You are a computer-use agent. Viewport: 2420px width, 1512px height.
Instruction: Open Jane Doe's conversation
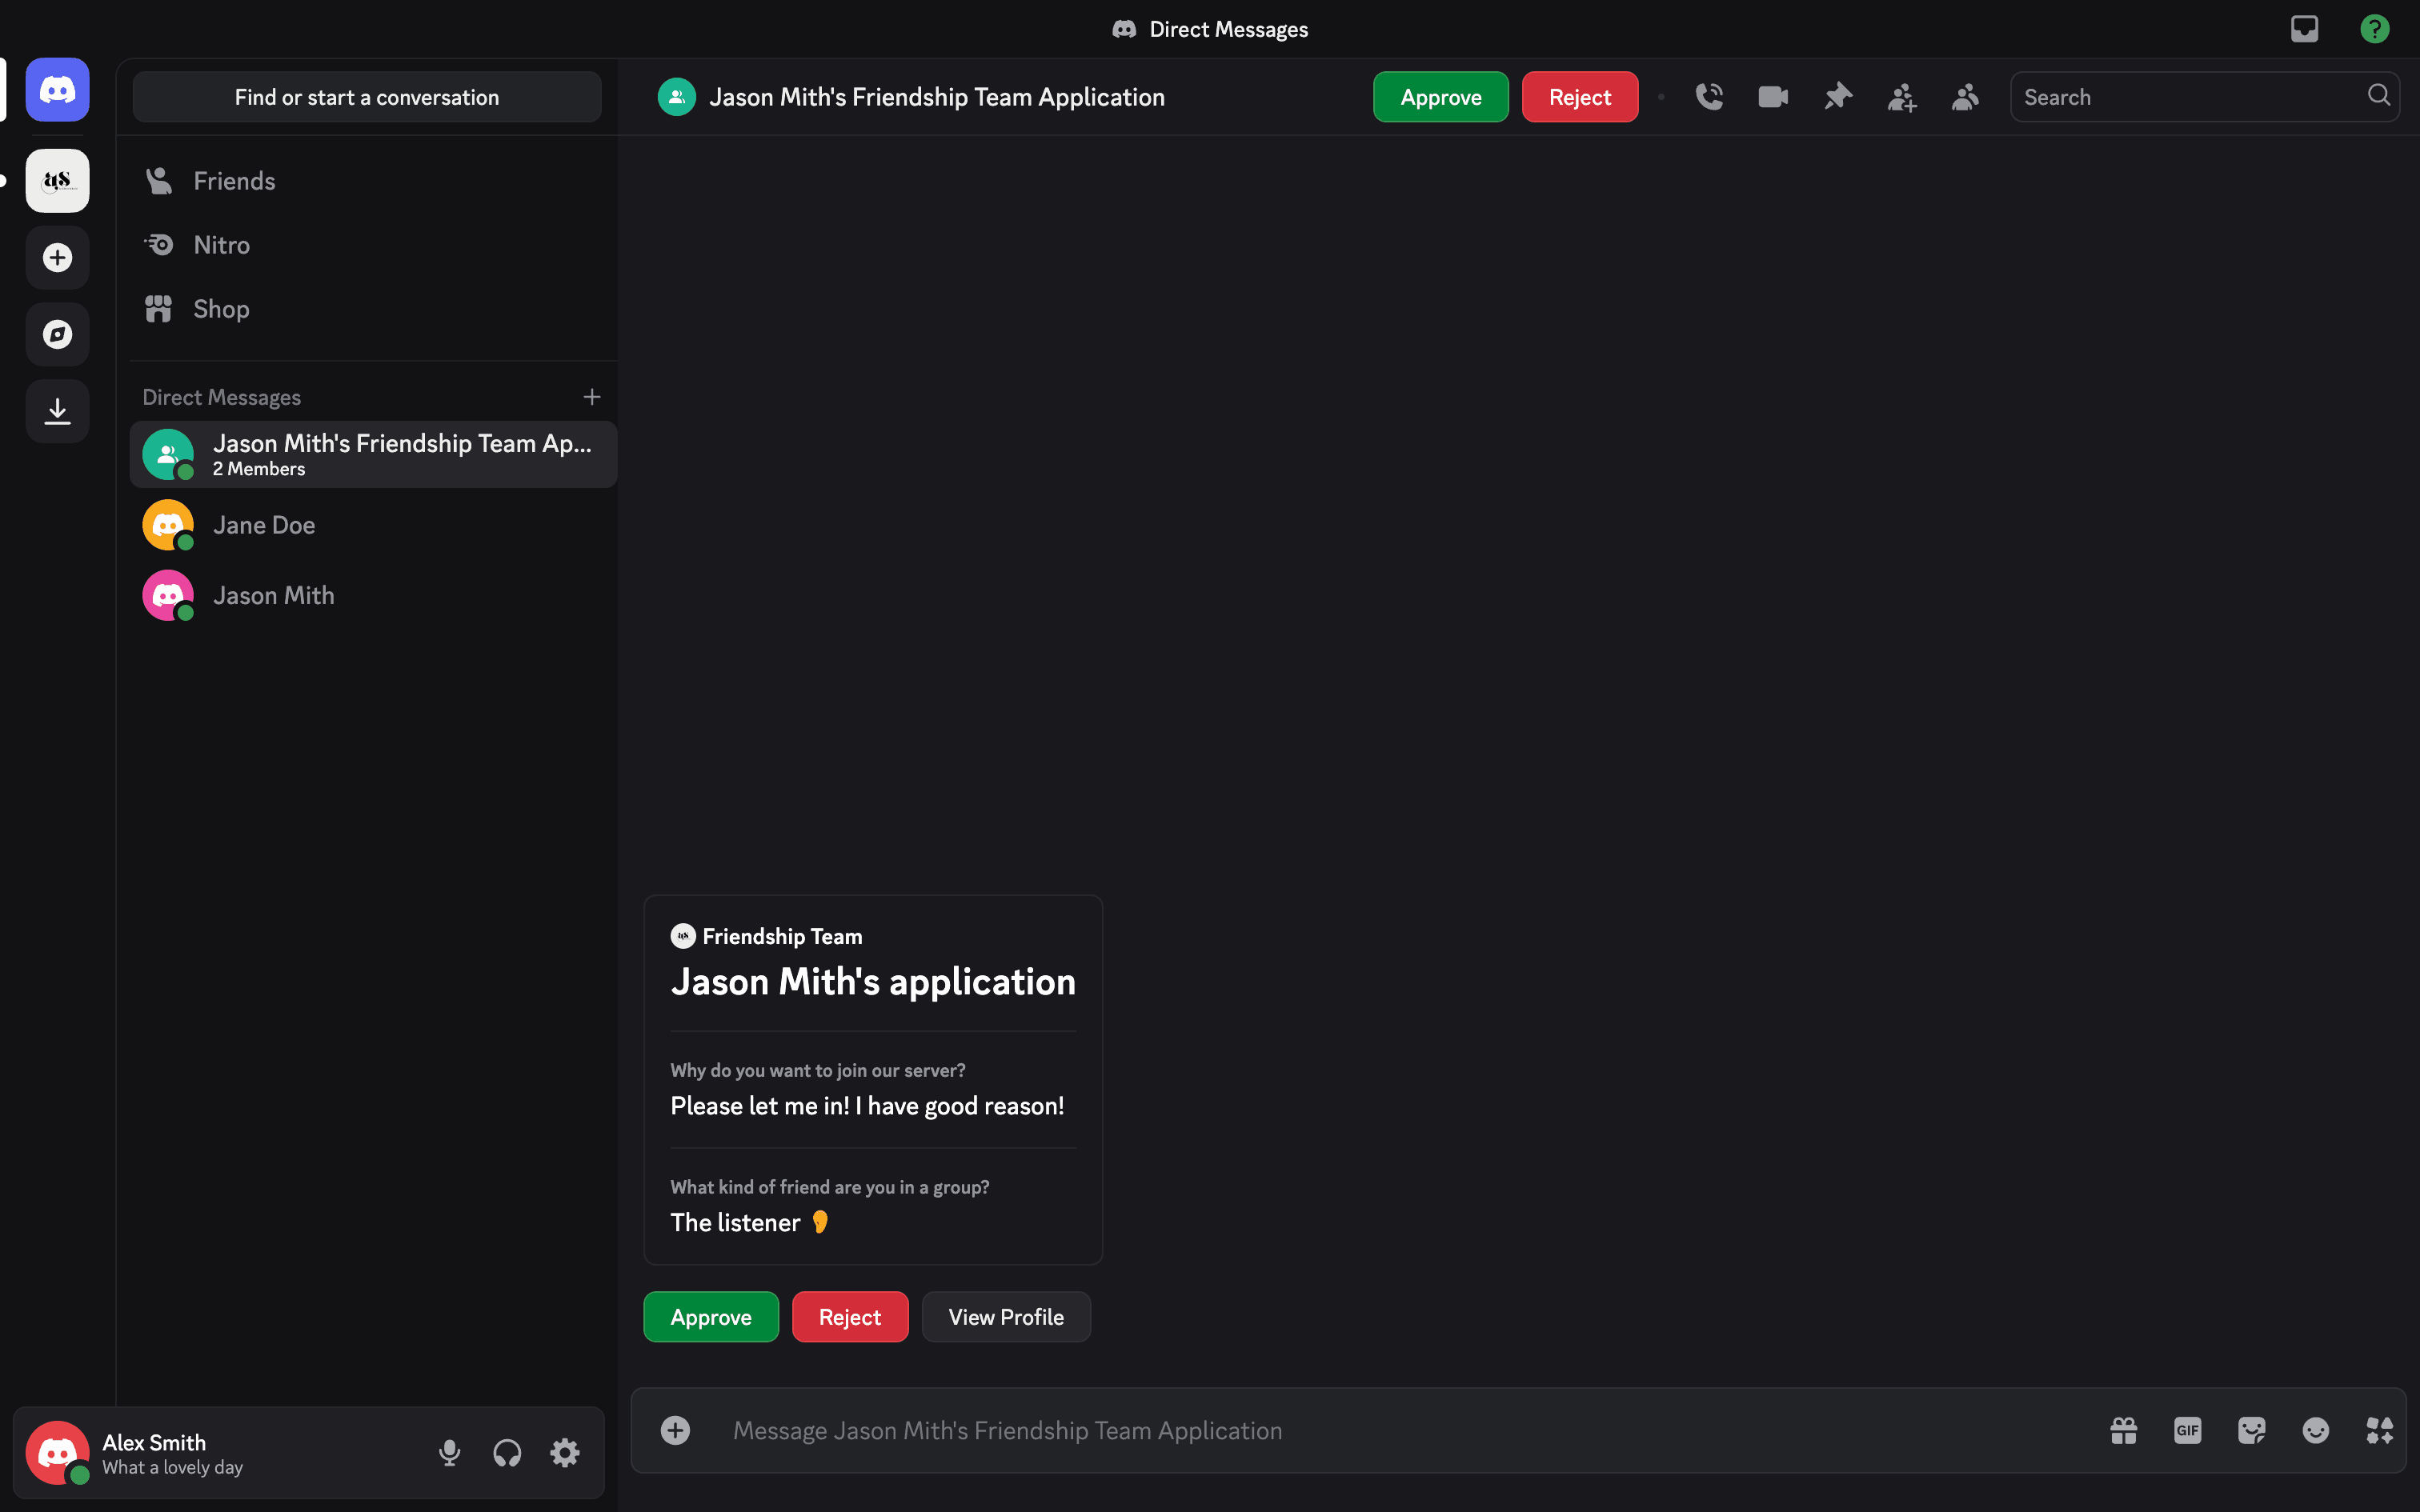pos(264,525)
